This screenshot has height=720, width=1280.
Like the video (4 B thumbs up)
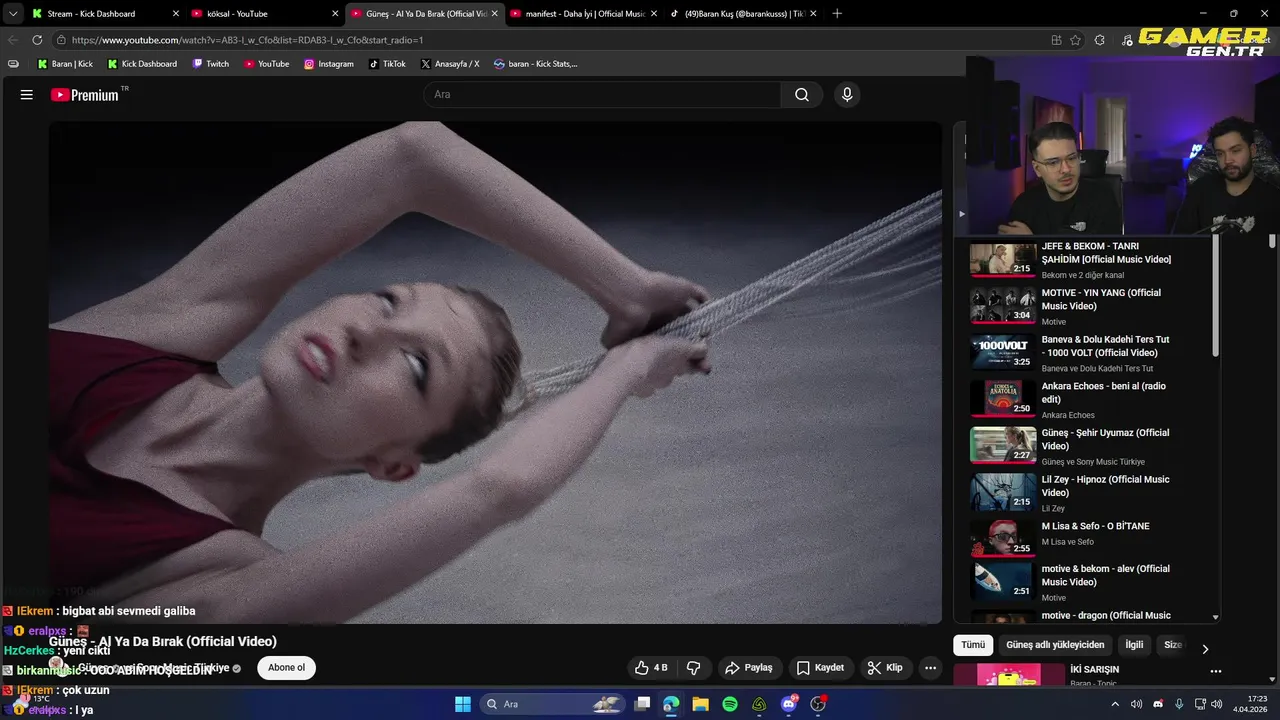(x=651, y=668)
